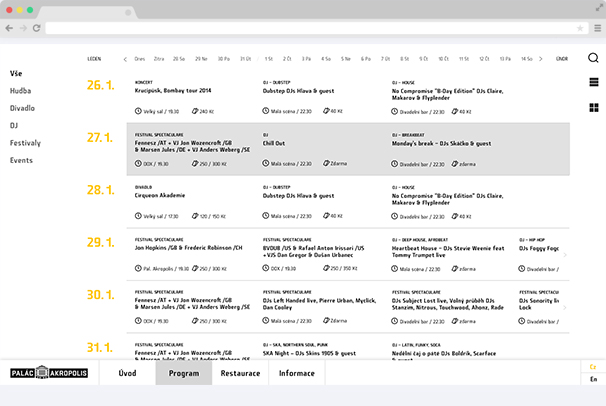Open Cirqueon Akademie event
This screenshot has height=406, width=606.
(161, 196)
